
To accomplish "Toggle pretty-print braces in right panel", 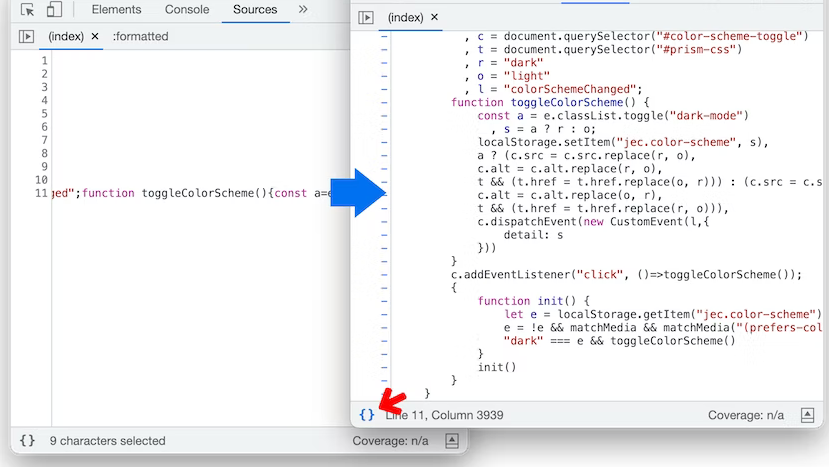I will coord(367,414).
